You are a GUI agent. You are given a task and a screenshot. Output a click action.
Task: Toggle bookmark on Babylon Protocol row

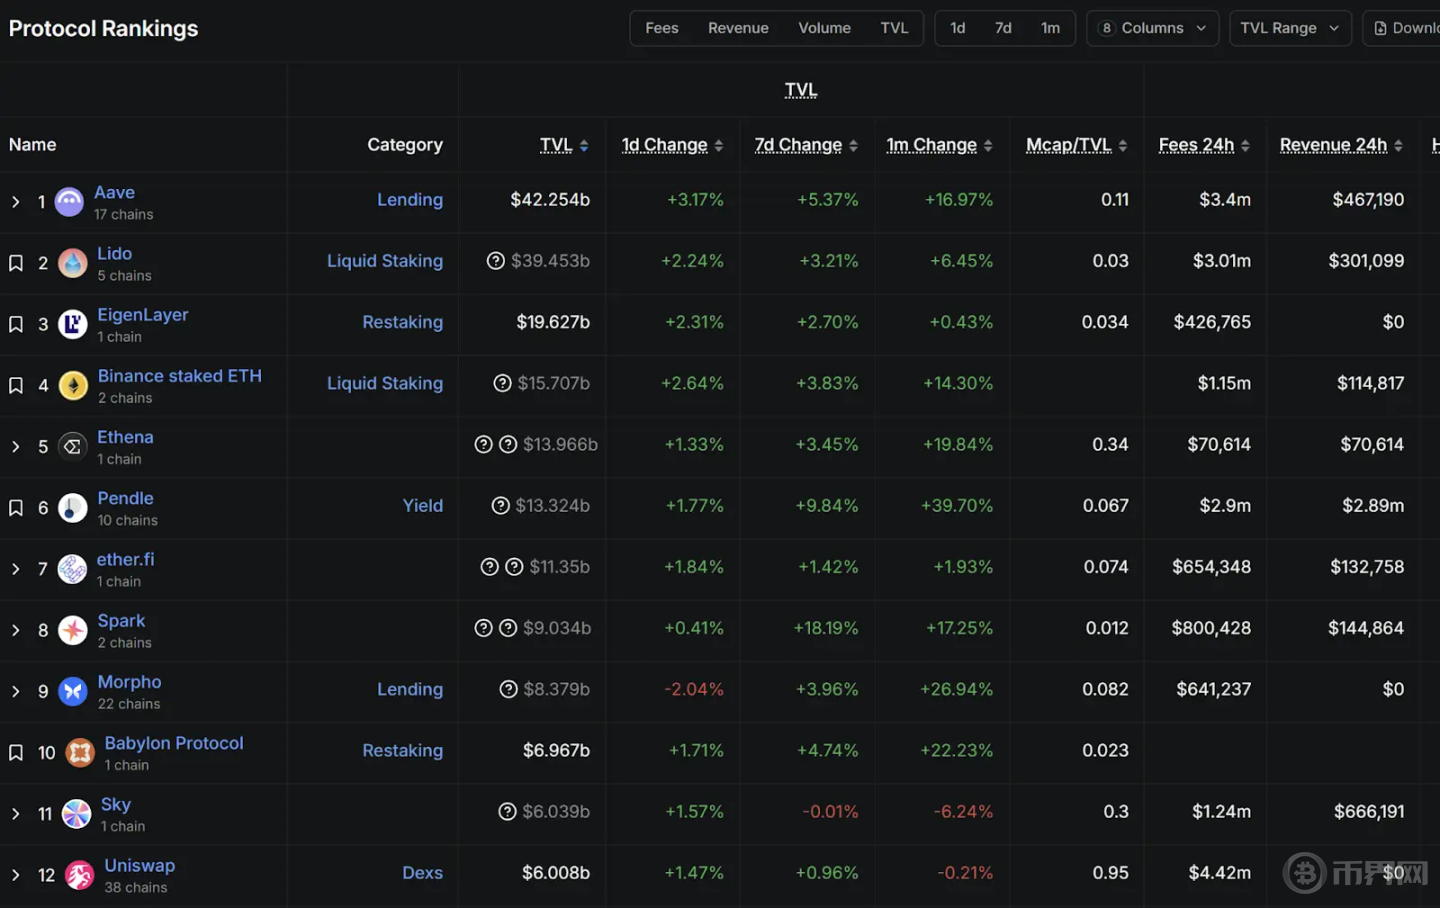pos(16,753)
